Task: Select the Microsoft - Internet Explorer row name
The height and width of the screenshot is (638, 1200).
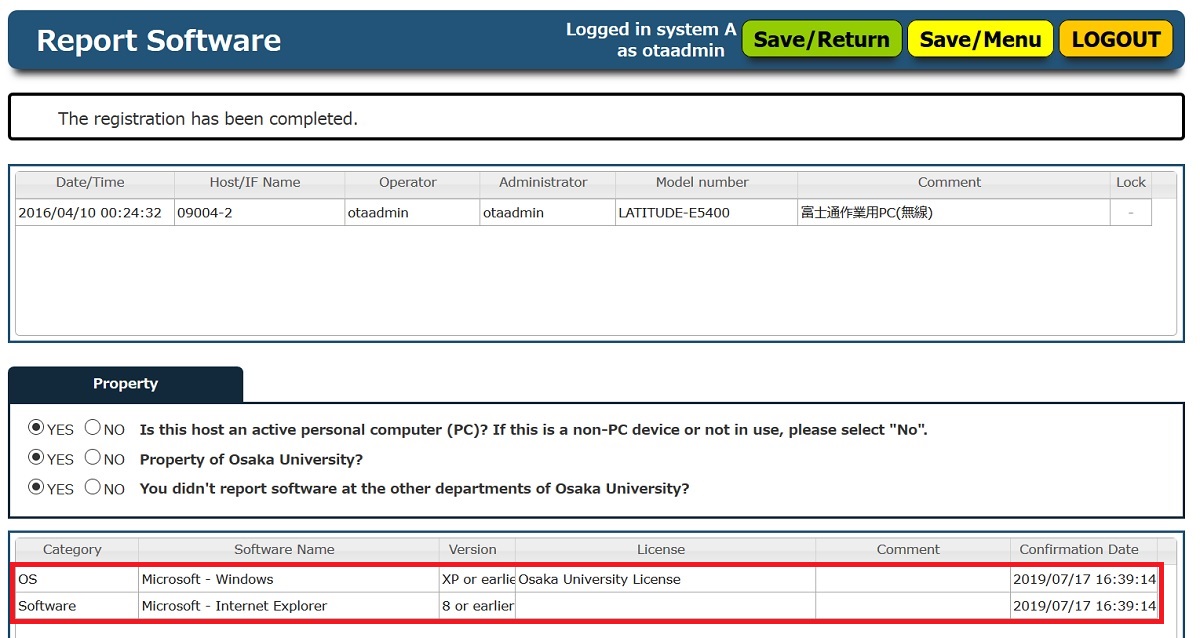Action: click(288, 606)
